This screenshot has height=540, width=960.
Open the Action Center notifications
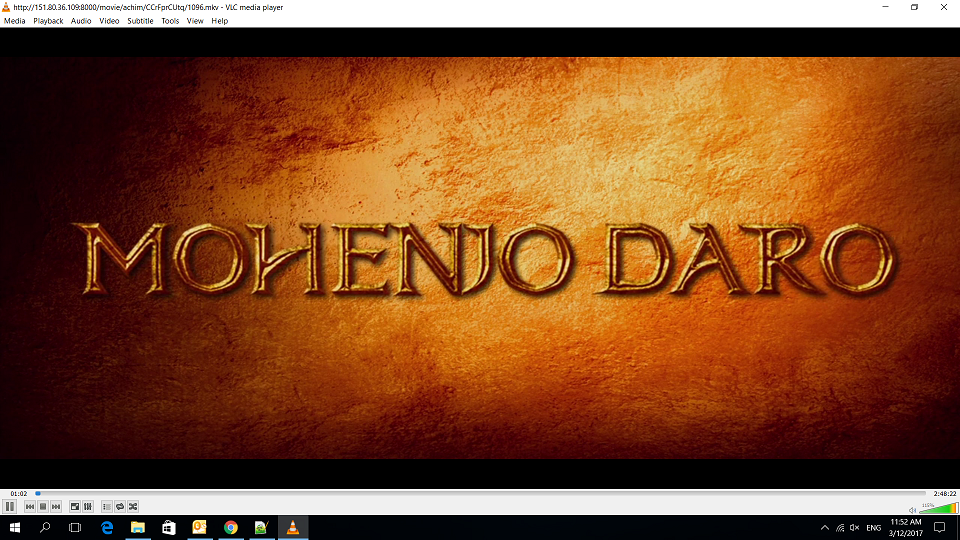[940, 528]
